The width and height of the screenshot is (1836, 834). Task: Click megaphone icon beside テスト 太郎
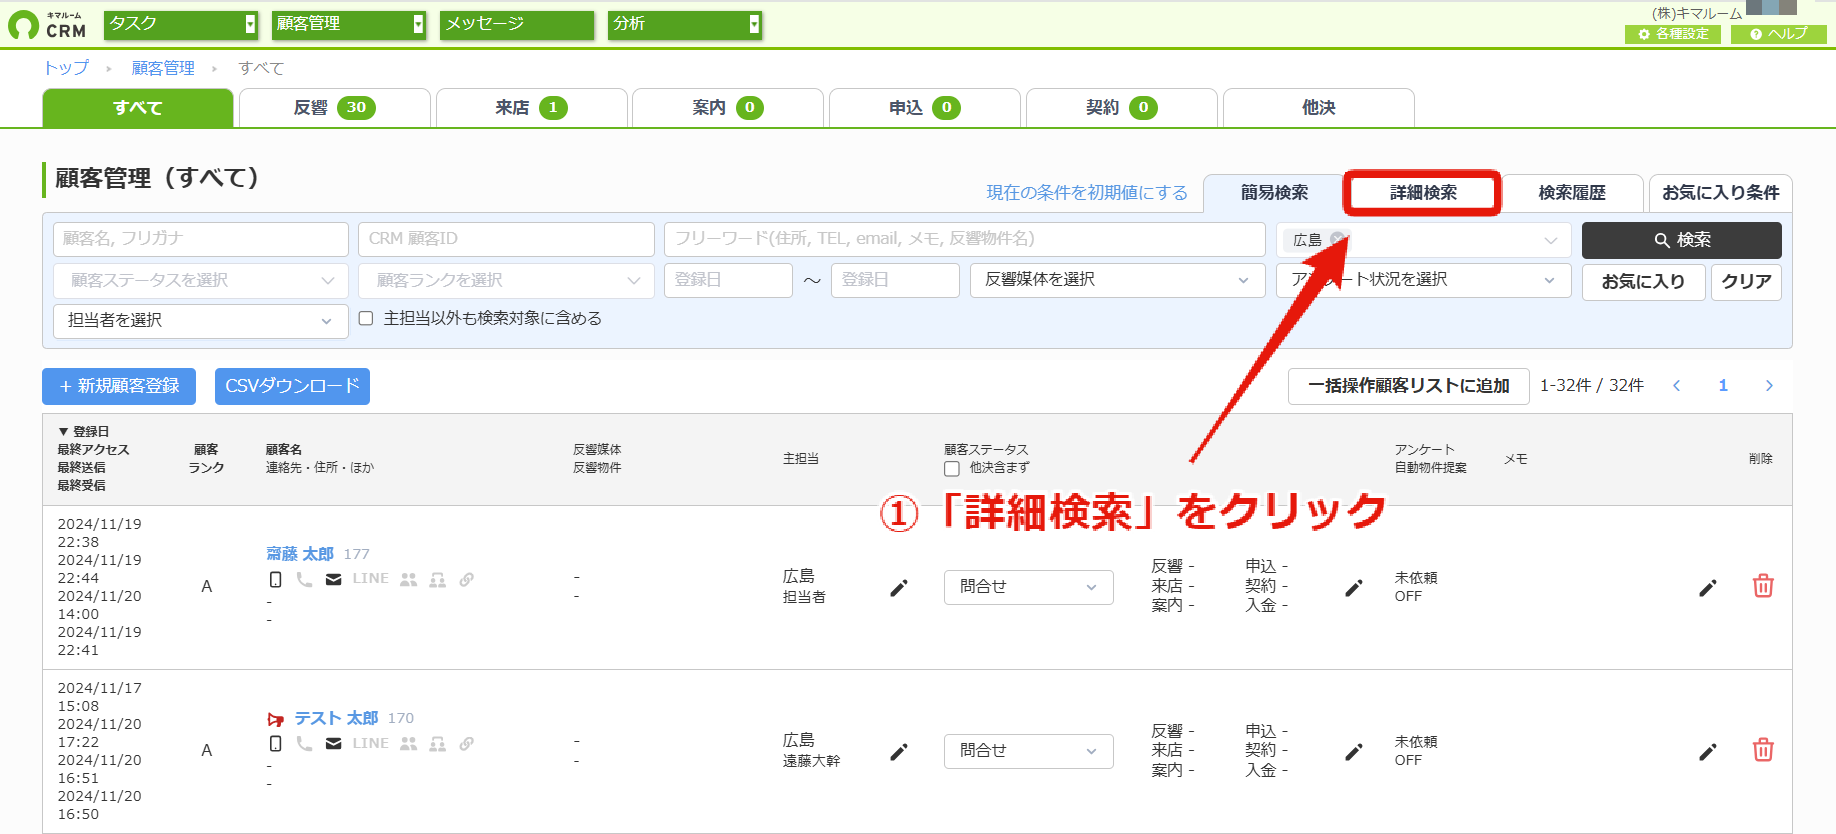click(x=276, y=719)
